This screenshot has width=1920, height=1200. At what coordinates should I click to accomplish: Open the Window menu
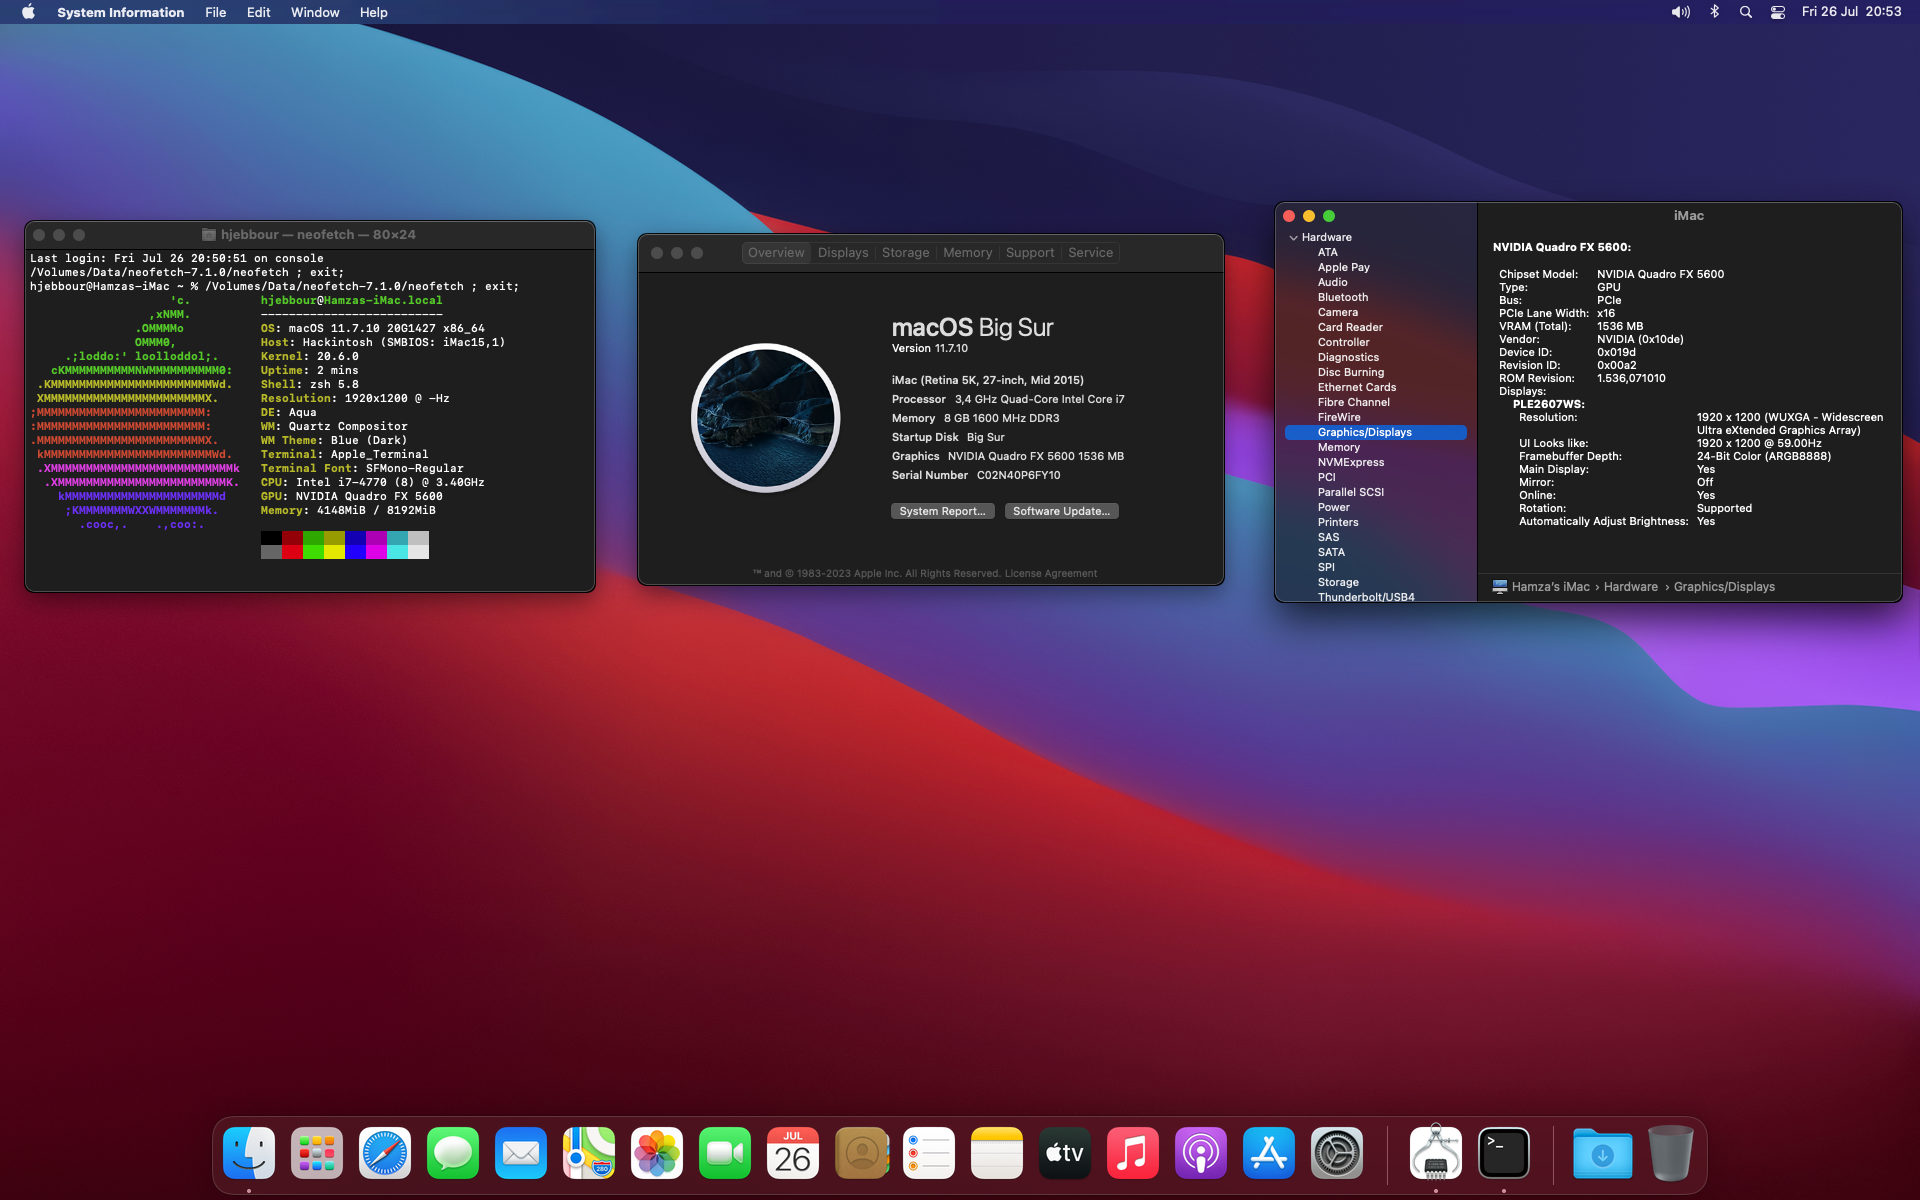(x=314, y=12)
